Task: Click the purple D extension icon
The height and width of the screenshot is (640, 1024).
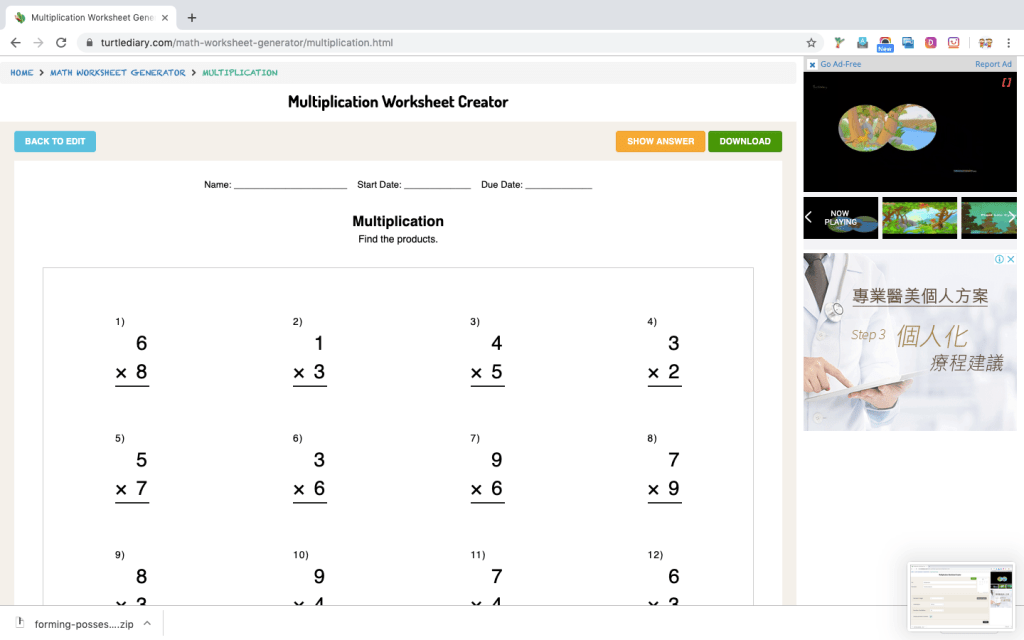Action: (x=931, y=43)
